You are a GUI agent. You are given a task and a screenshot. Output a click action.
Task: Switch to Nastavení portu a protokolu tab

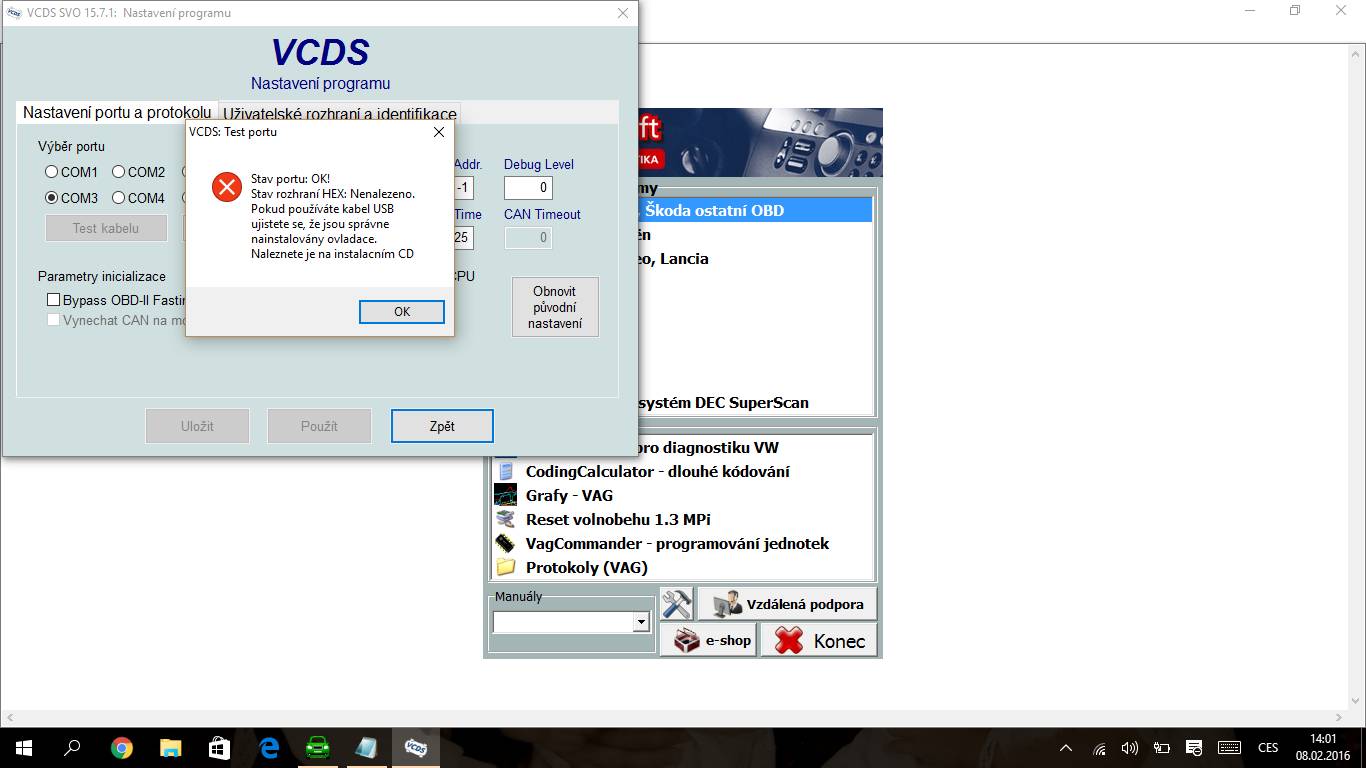117,113
